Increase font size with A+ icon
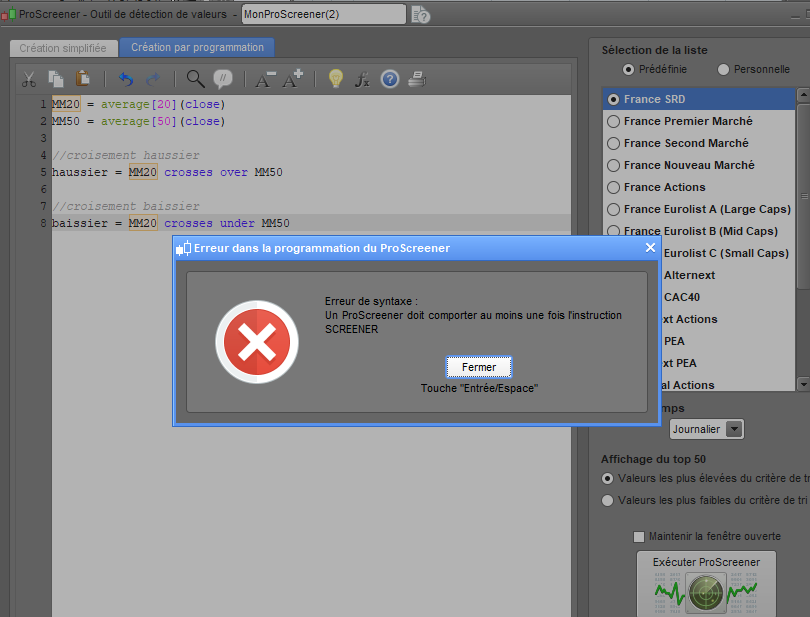This screenshot has height=617, width=810. (292, 79)
